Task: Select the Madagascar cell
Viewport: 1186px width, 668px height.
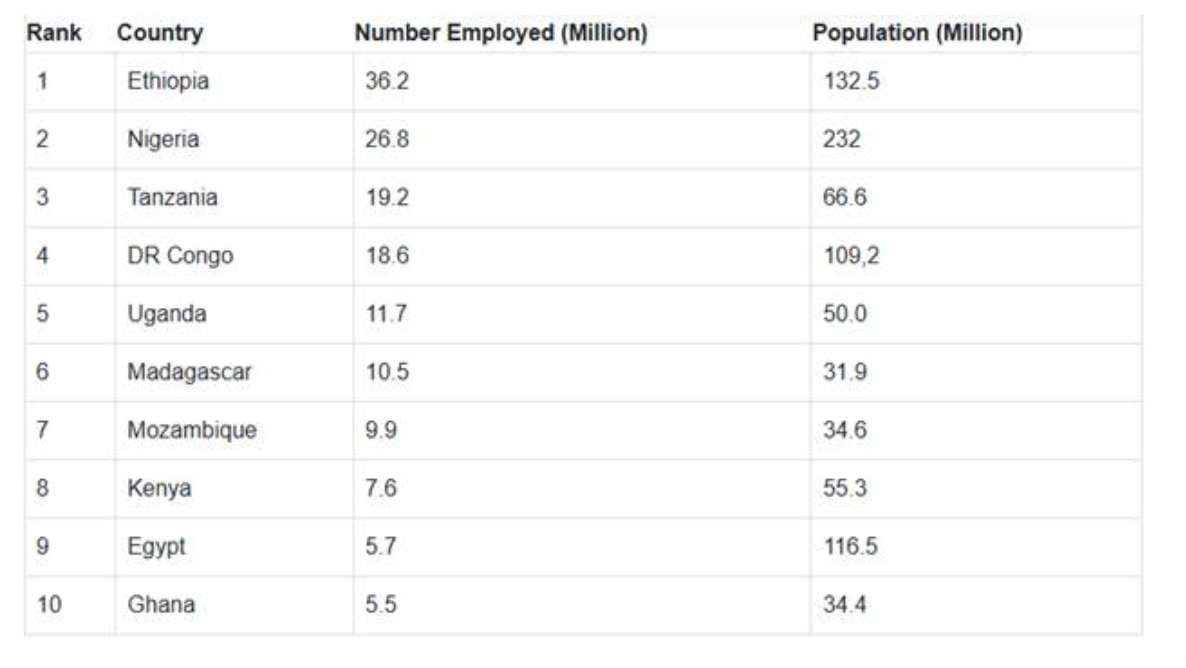Action: coord(190,372)
